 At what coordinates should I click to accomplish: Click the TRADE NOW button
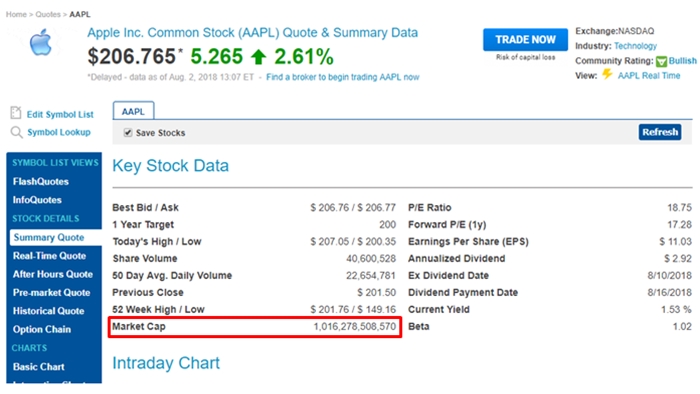525,40
